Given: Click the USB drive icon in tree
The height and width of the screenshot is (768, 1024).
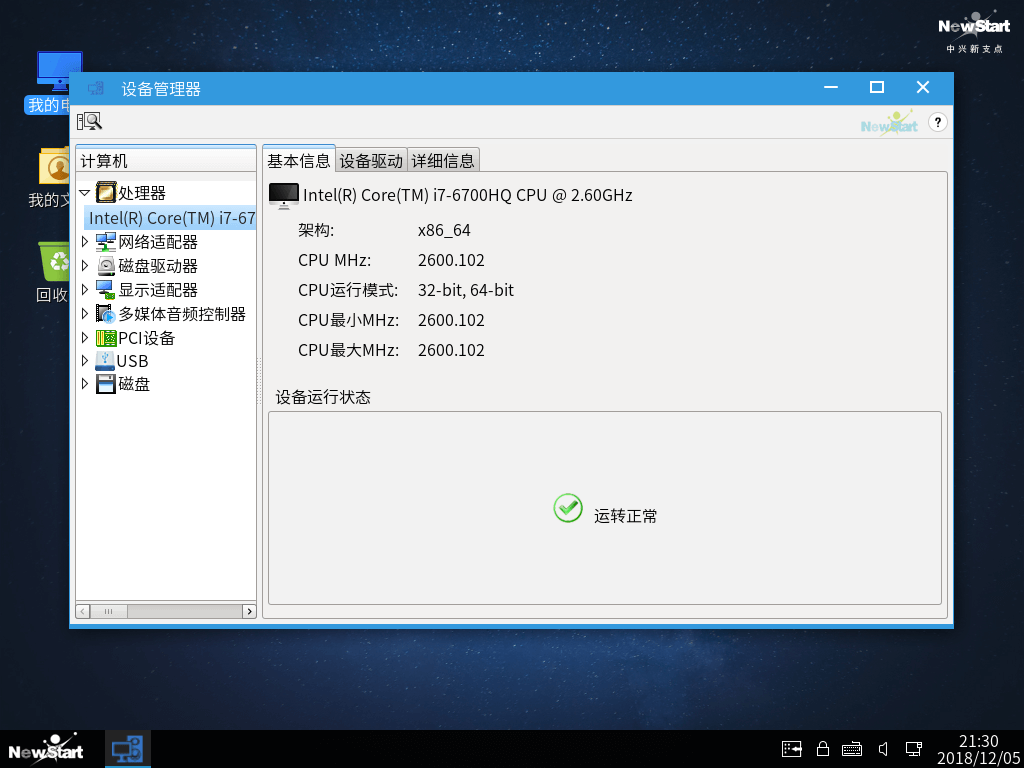Looking at the screenshot, I should click(x=104, y=360).
